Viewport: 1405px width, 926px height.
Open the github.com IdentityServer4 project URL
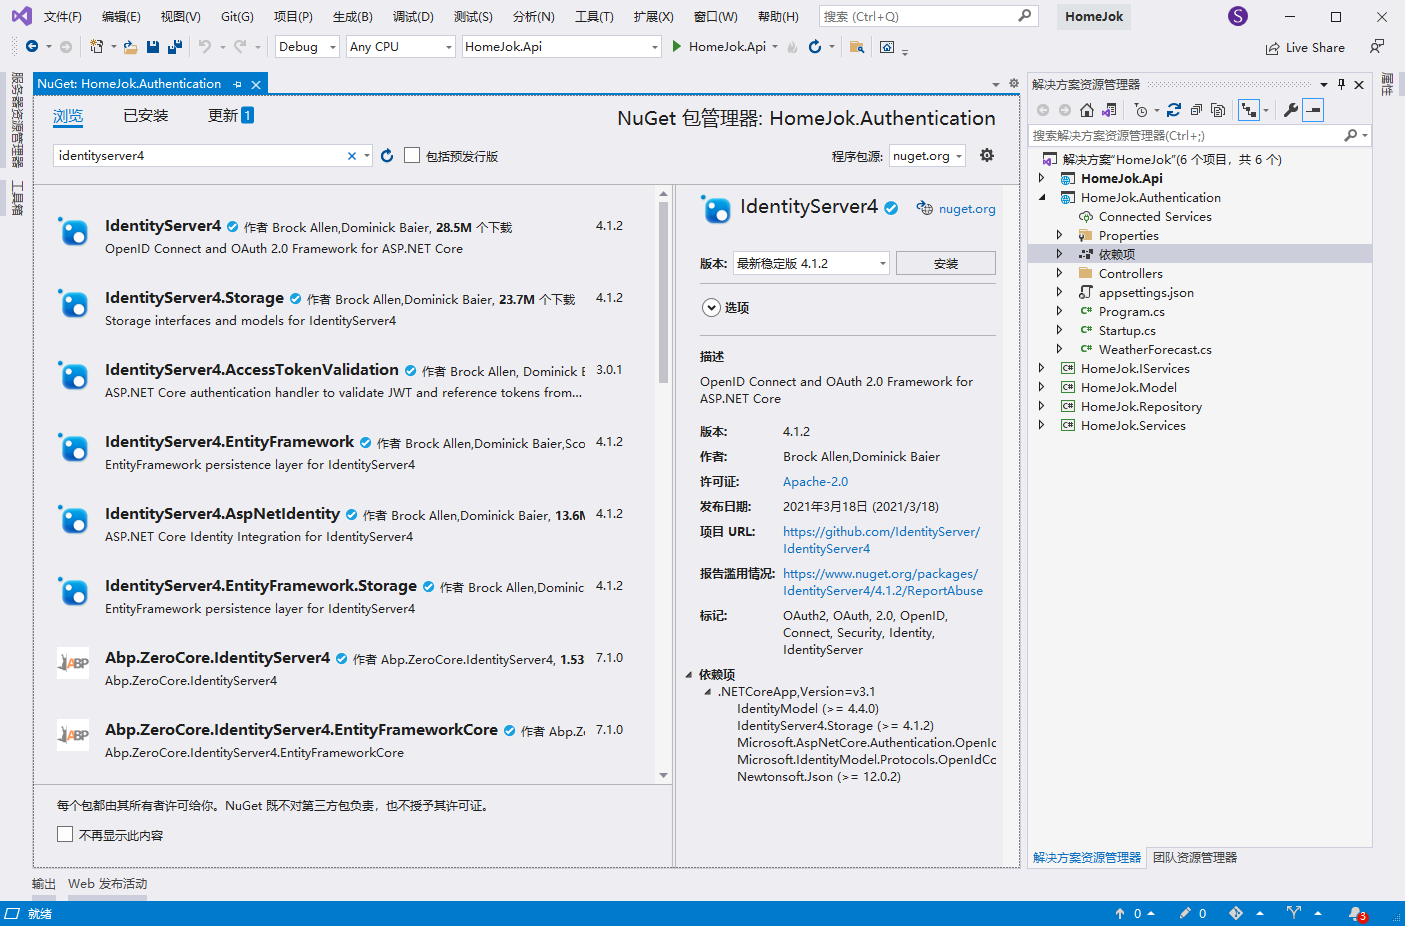(x=881, y=540)
